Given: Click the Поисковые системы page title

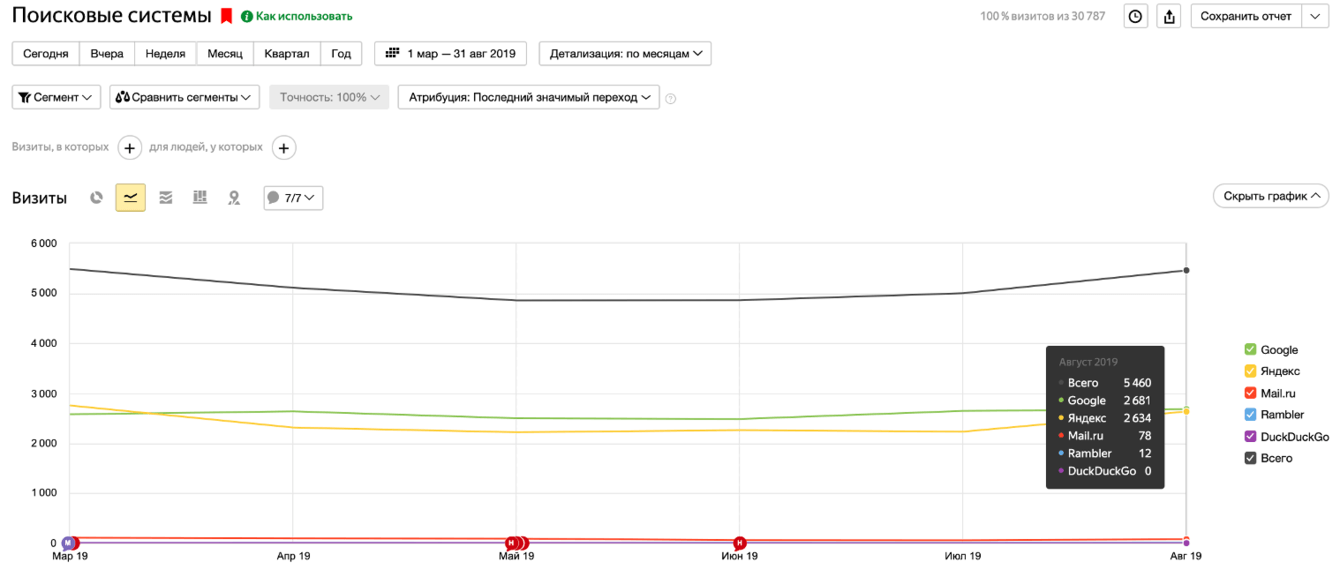Looking at the screenshot, I should tap(112, 16).
